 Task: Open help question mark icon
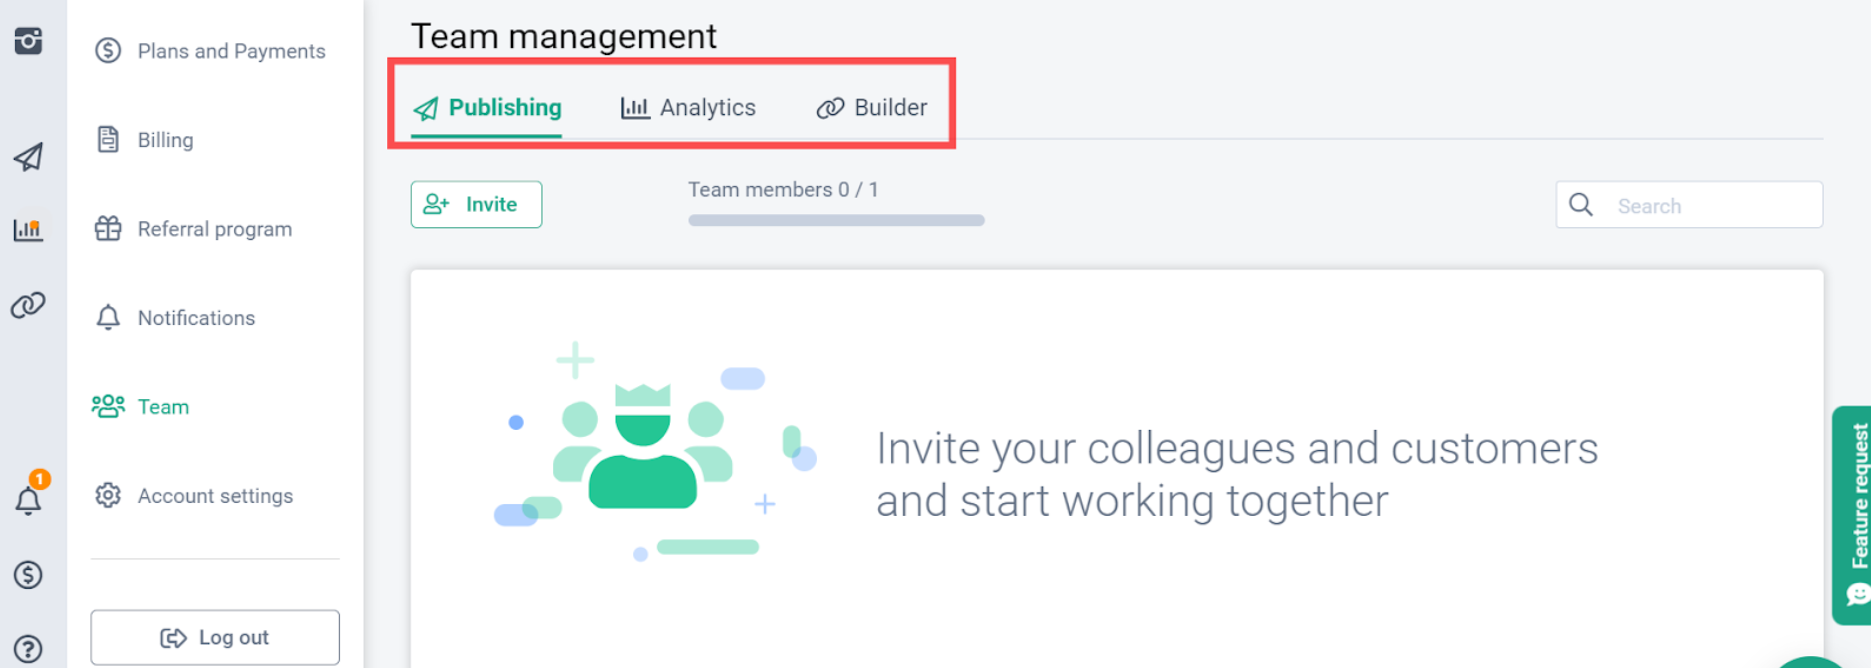click(28, 649)
